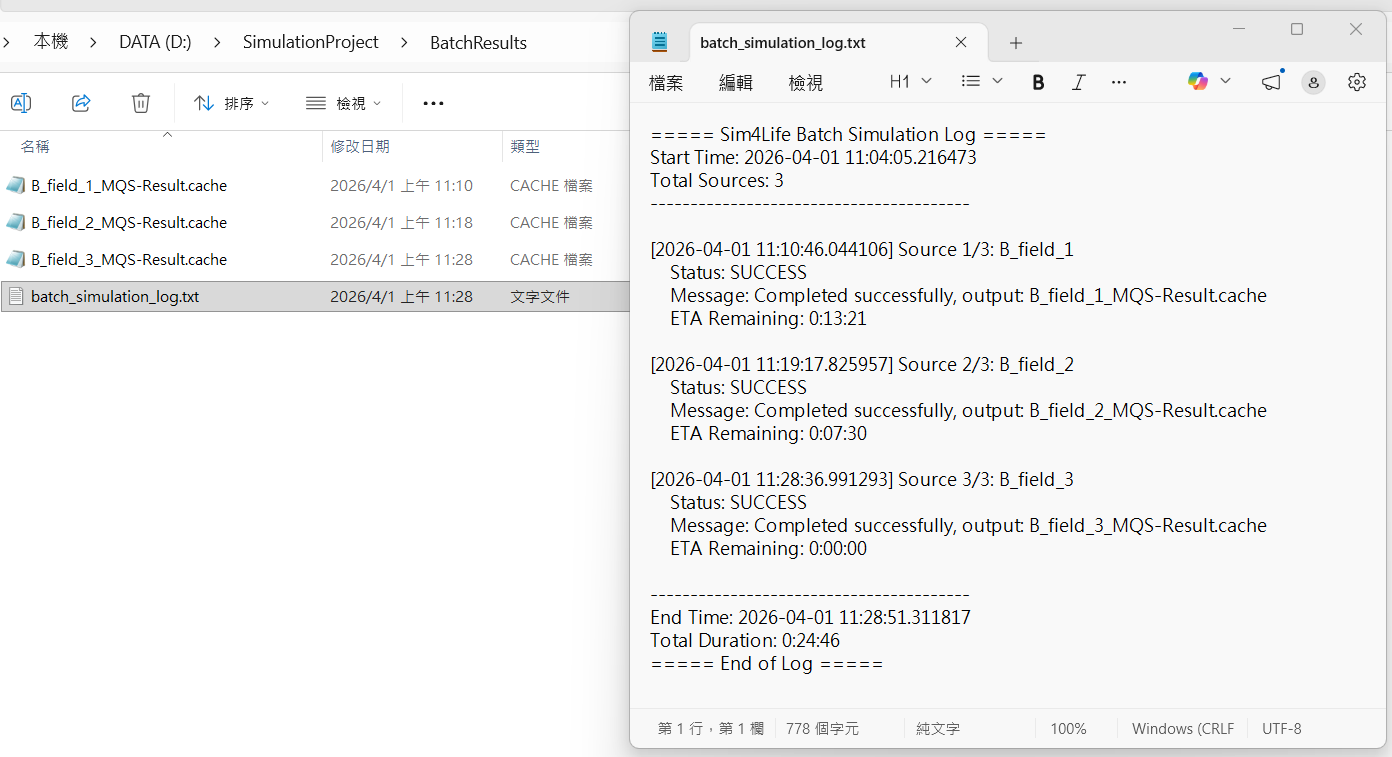Click the Rename icon in Explorer toolbar
Image resolution: width=1392 pixels, height=757 pixels.
(21, 103)
